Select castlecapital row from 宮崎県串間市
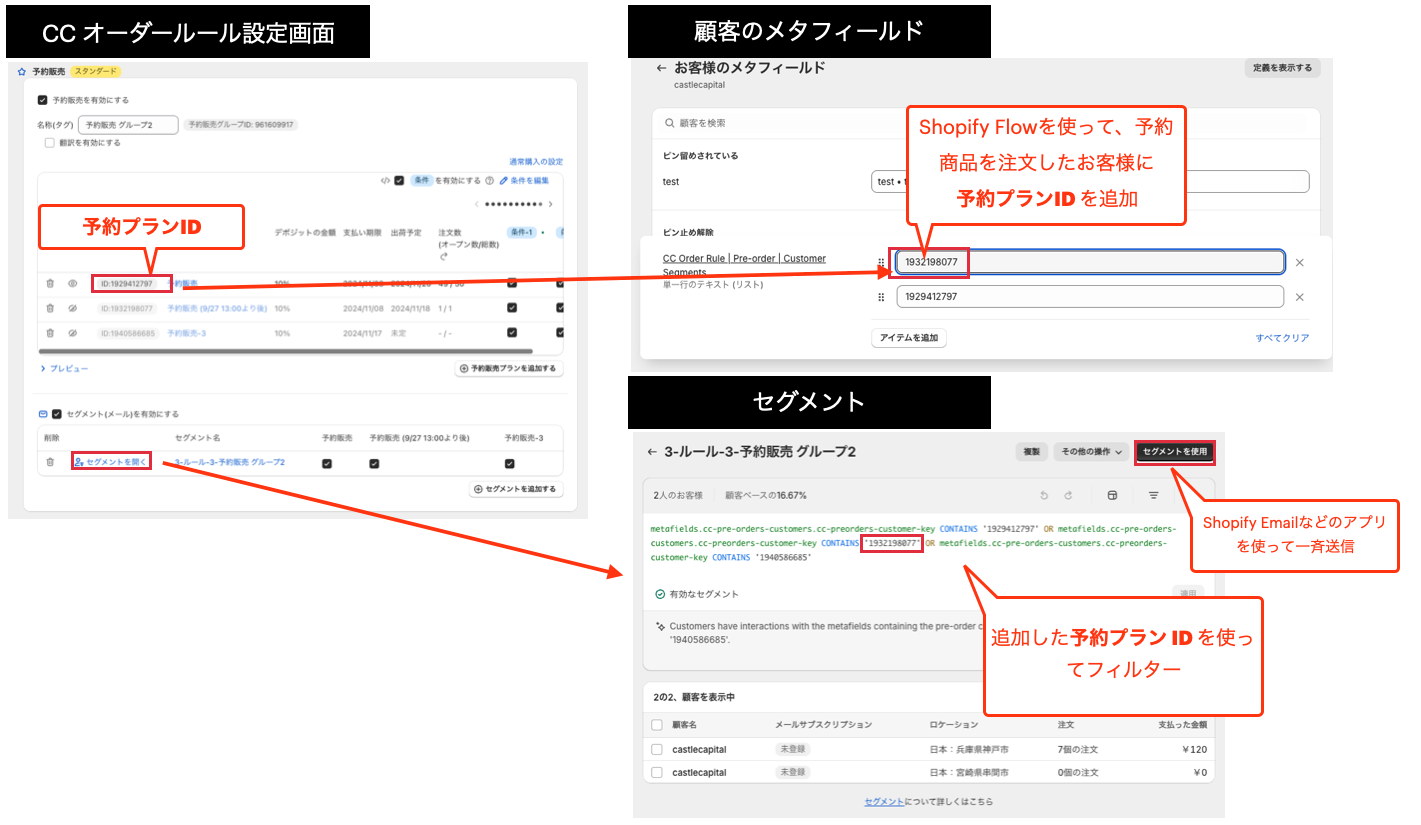Image resolution: width=1421 pixels, height=825 pixels. pyautogui.click(x=657, y=772)
